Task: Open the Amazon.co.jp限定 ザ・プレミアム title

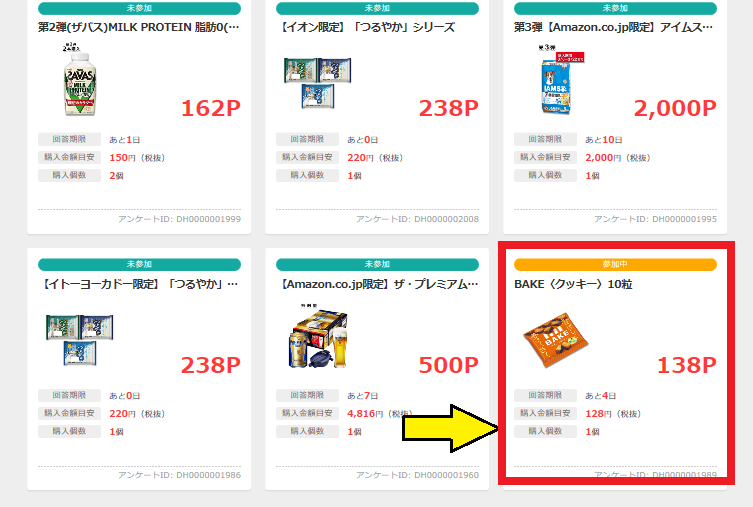Action: tap(379, 284)
